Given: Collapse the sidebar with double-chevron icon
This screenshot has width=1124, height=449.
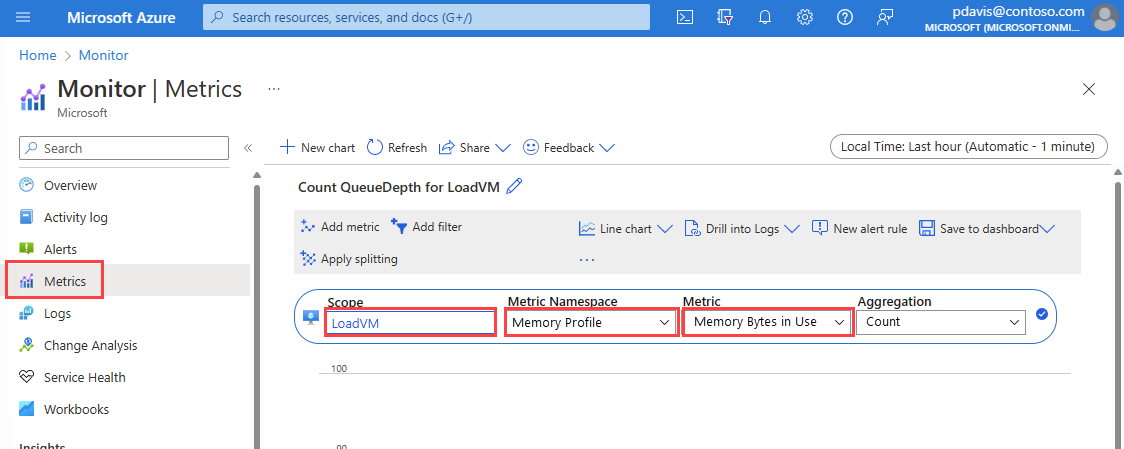Looking at the screenshot, I should [x=248, y=148].
